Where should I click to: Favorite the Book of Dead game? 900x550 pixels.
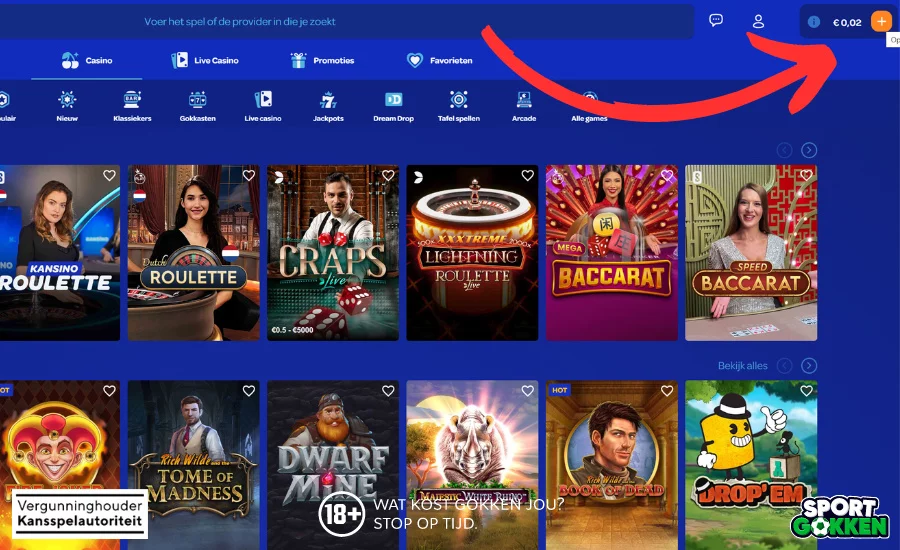tap(667, 391)
